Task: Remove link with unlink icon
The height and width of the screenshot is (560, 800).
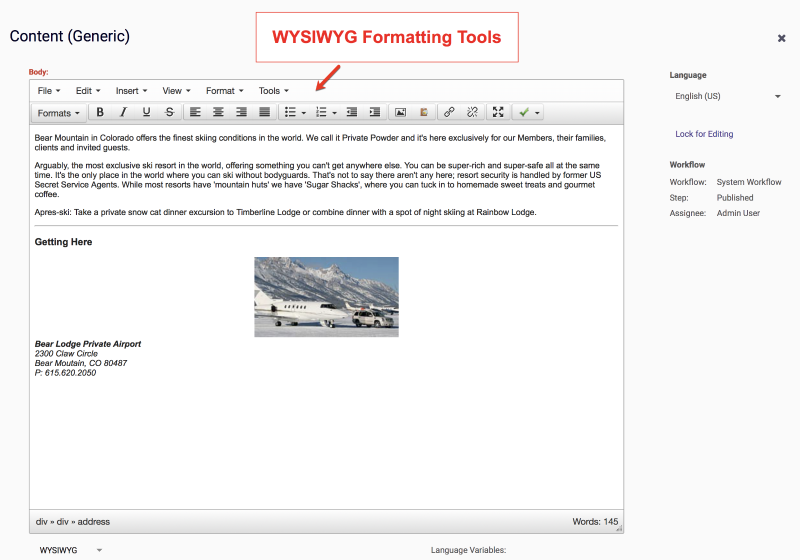Action: [472, 112]
